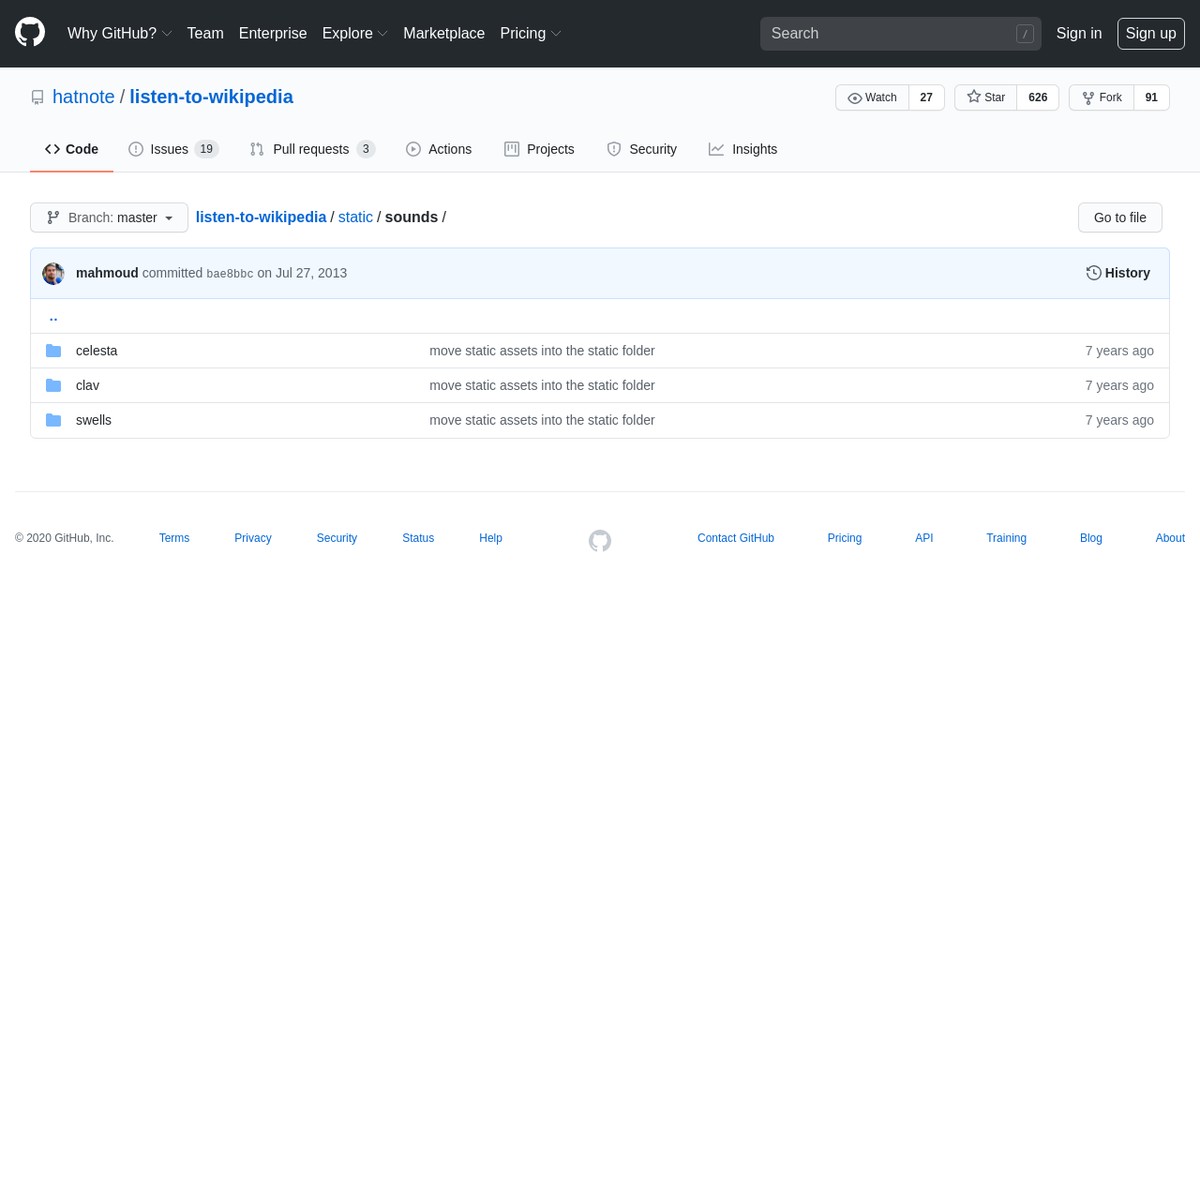The height and width of the screenshot is (1200, 1200).
Task: Switch to the Insights tab
Action: click(743, 148)
